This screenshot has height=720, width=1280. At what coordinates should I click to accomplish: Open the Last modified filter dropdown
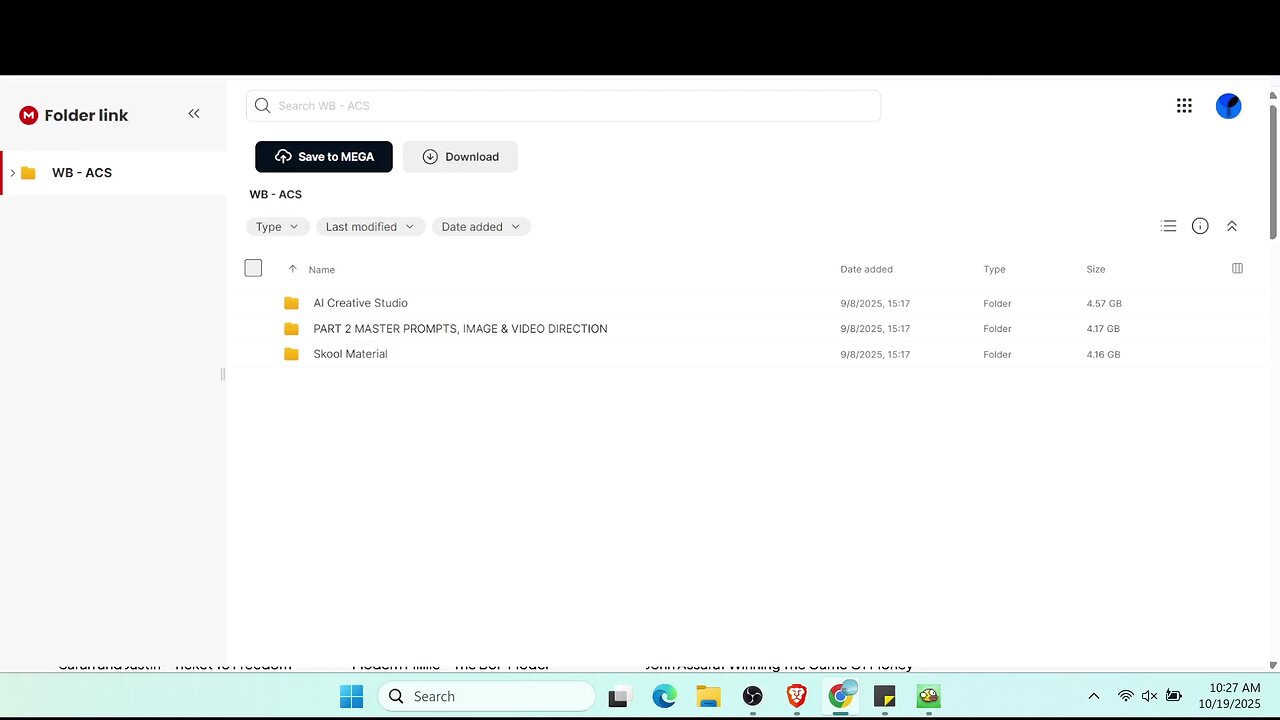(x=371, y=227)
